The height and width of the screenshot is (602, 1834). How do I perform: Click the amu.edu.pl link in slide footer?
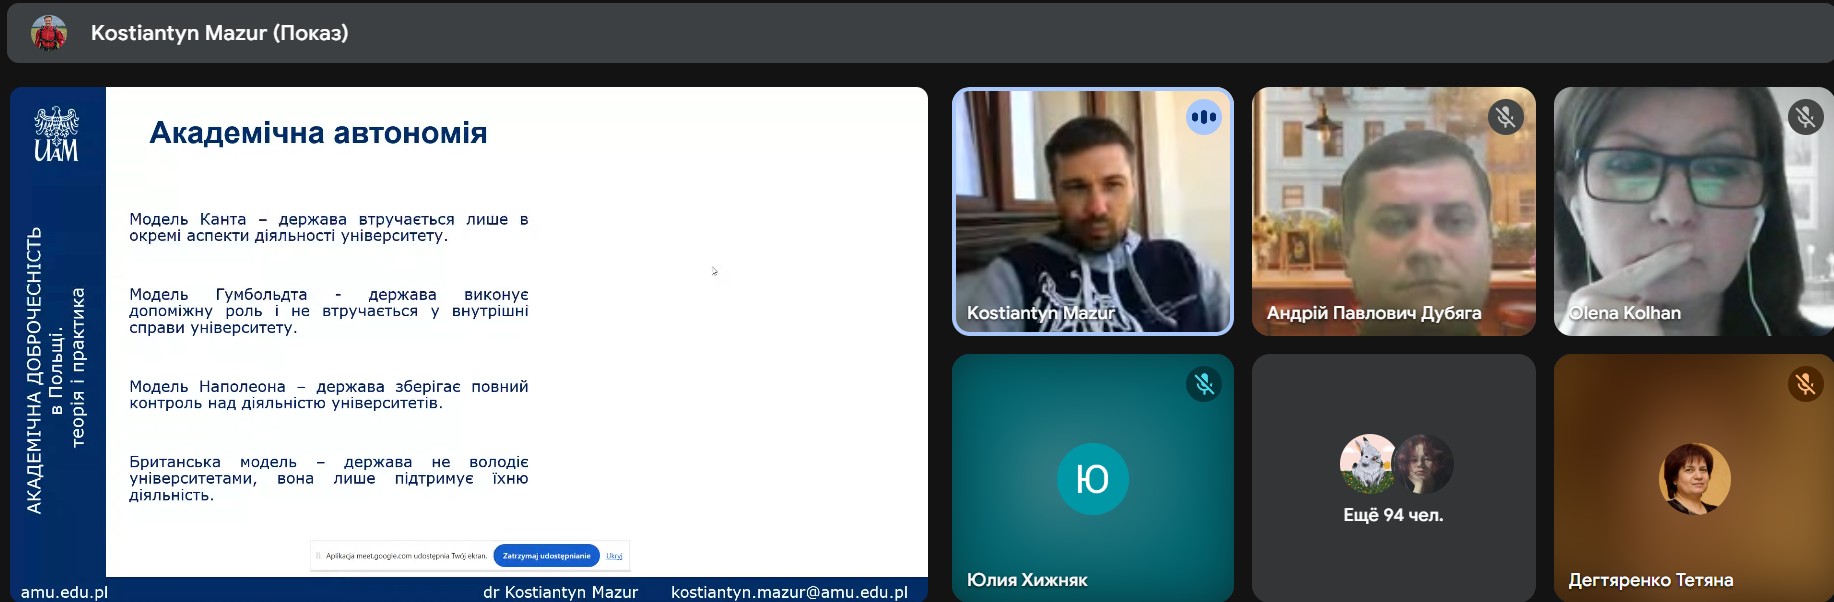64,592
